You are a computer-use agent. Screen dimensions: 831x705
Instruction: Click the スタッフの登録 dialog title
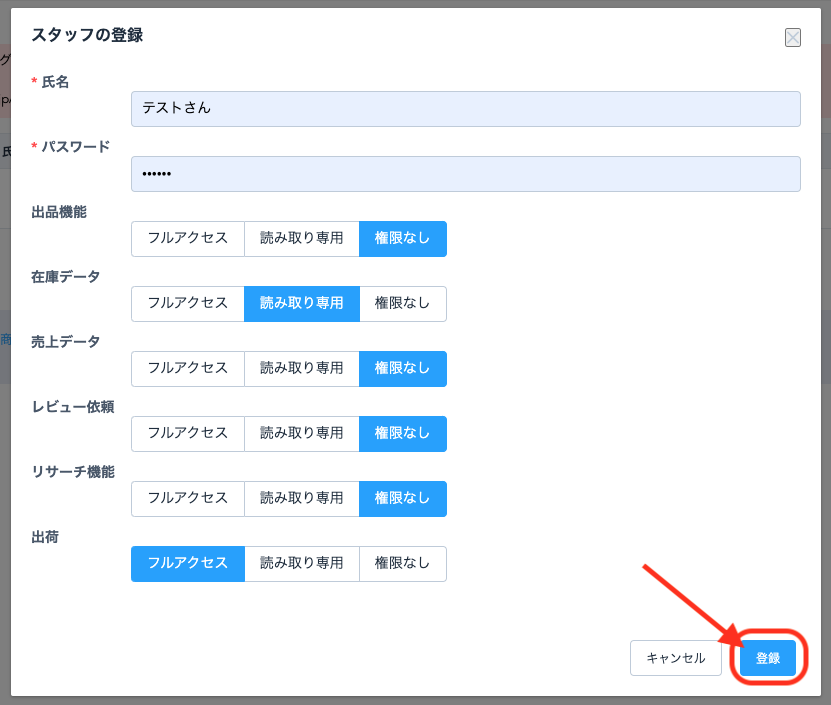[87, 35]
